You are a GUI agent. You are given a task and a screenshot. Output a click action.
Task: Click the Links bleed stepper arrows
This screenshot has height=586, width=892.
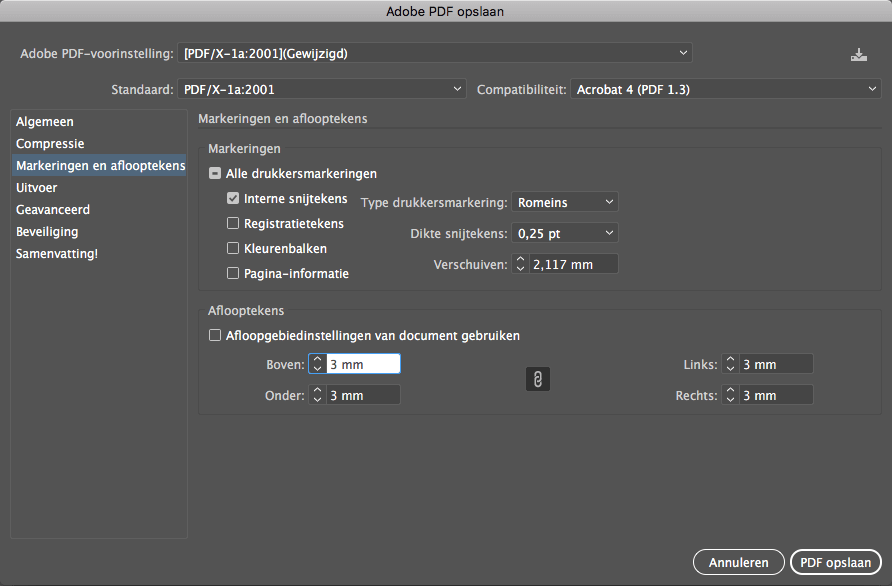pyautogui.click(x=730, y=364)
